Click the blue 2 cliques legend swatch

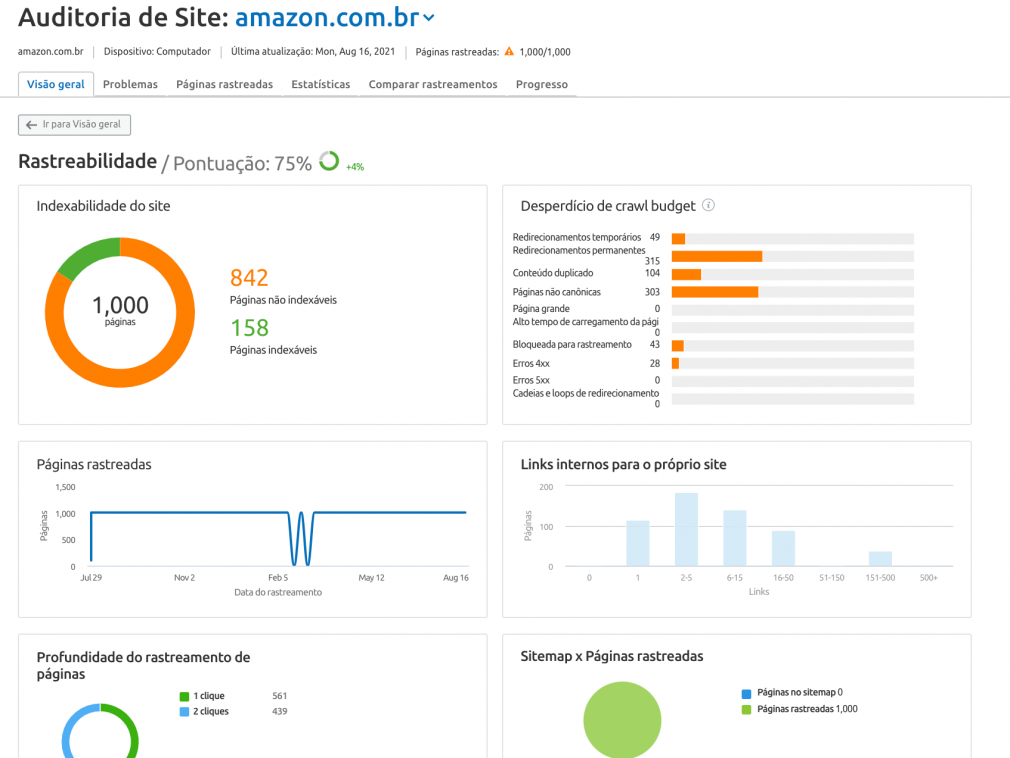[184, 712]
